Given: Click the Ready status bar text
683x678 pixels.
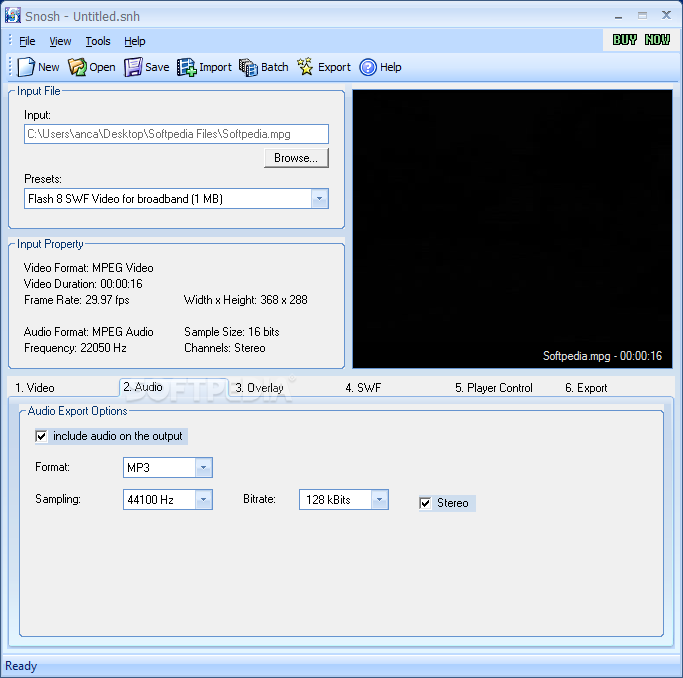Looking at the screenshot, I should pyautogui.click(x=21, y=666).
